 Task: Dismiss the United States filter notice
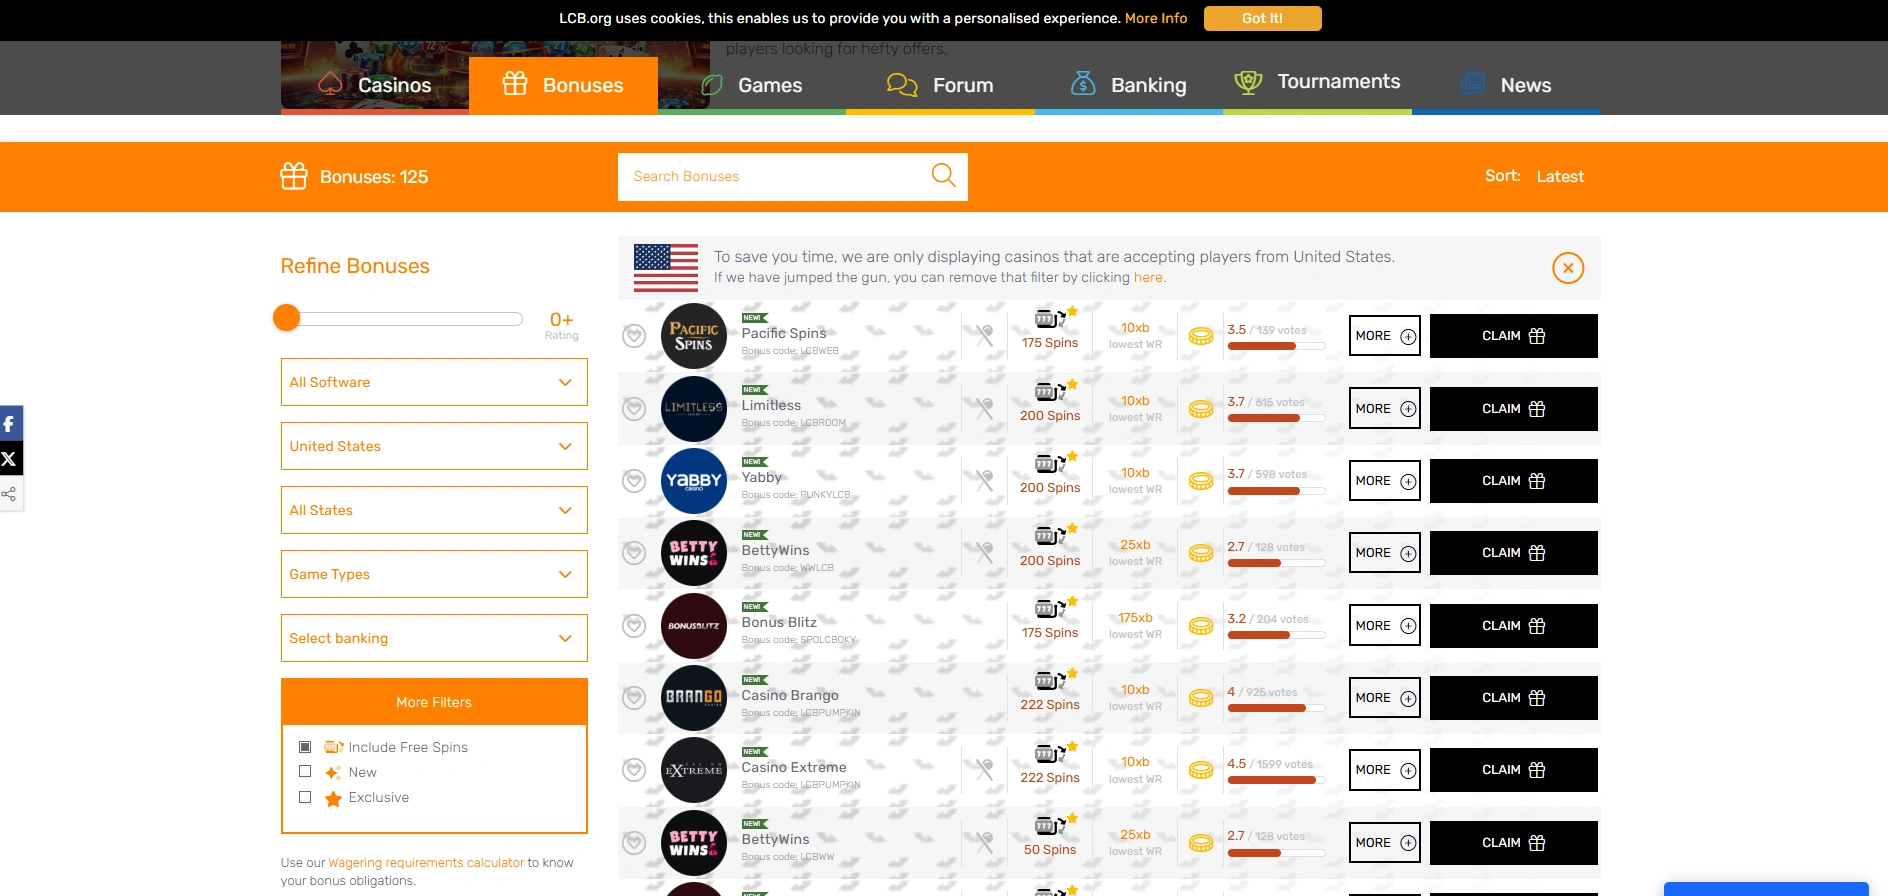tap(1568, 268)
